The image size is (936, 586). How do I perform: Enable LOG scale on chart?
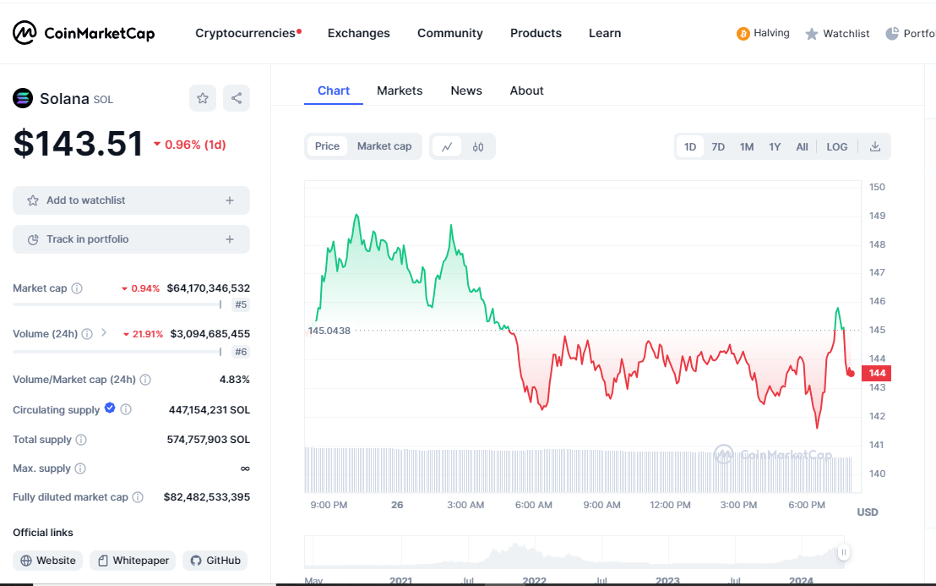click(x=837, y=147)
